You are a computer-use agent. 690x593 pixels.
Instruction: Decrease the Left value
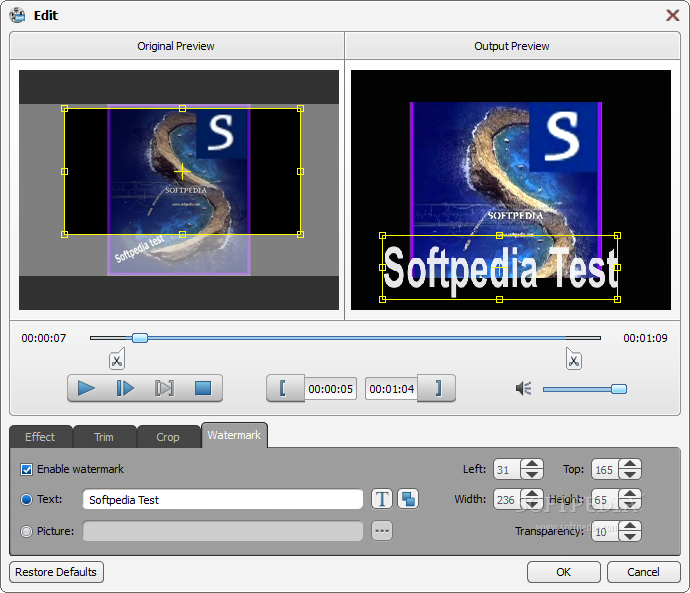click(x=532, y=474)
